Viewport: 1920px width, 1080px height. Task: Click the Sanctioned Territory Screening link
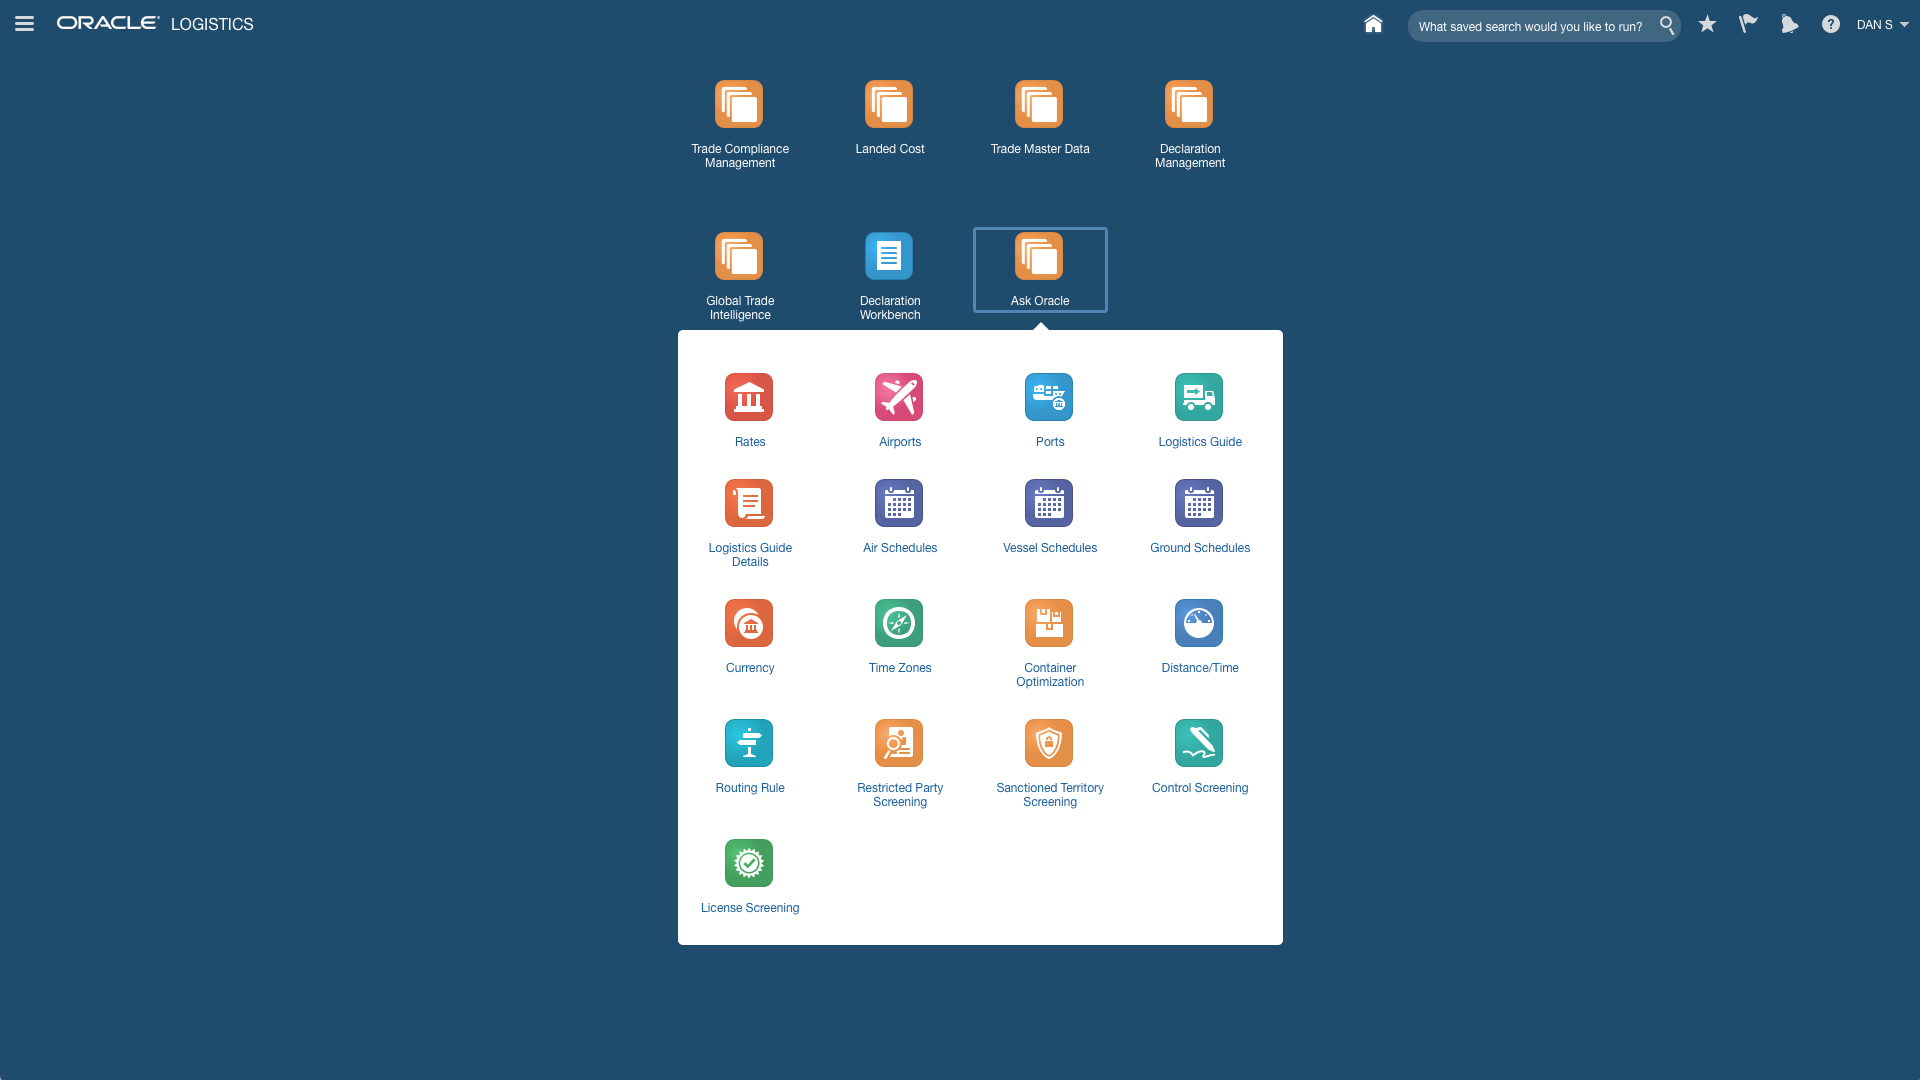tap(1050, 795)
